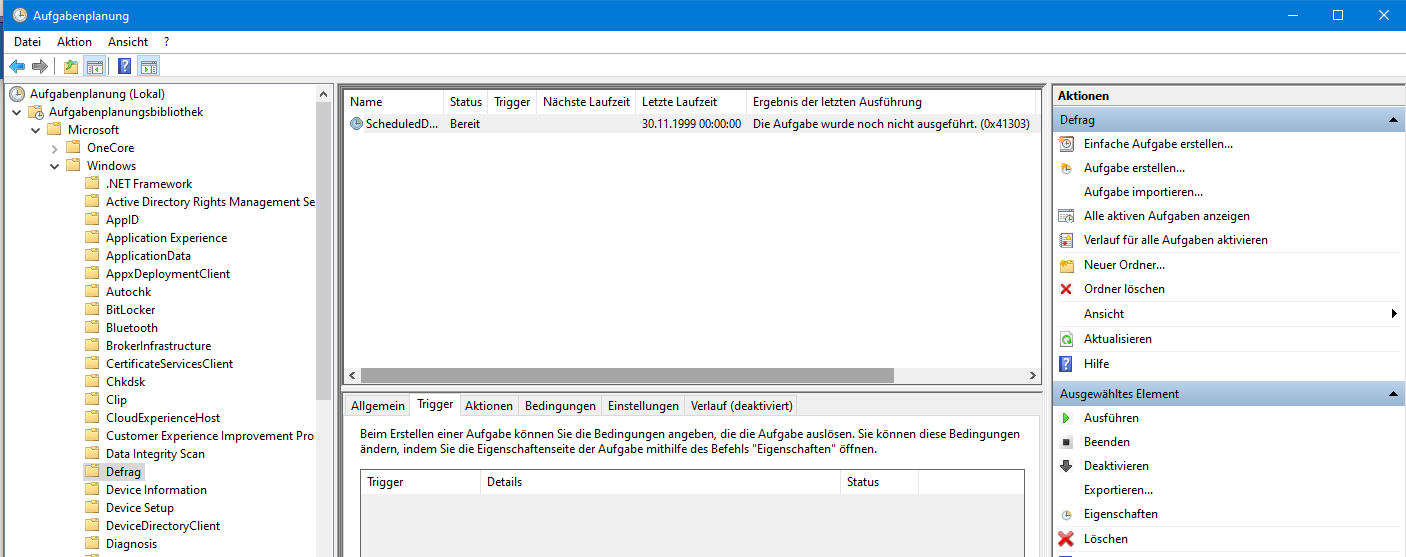This screenshot has width=1406, height=557.
Task: Click the Verlauf für alle Aufgaben icon
Action: coord(1066,240)
